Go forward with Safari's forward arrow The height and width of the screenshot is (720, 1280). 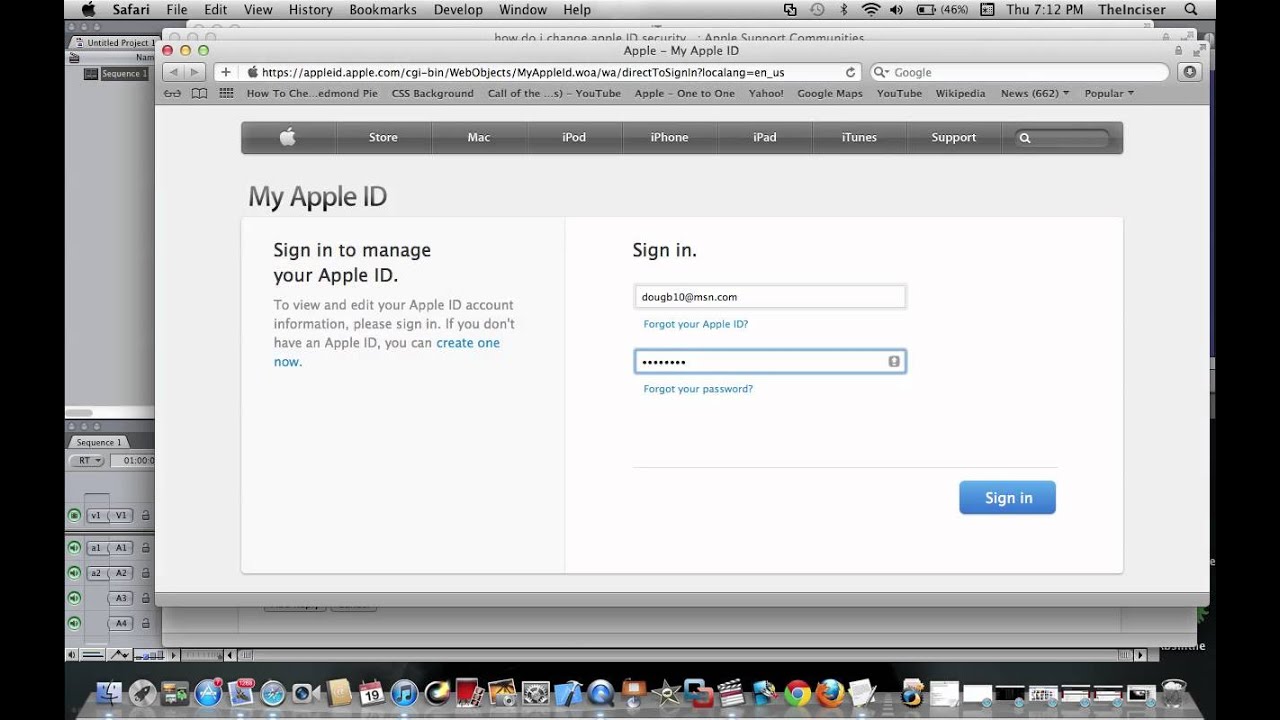tap(194, 72)
